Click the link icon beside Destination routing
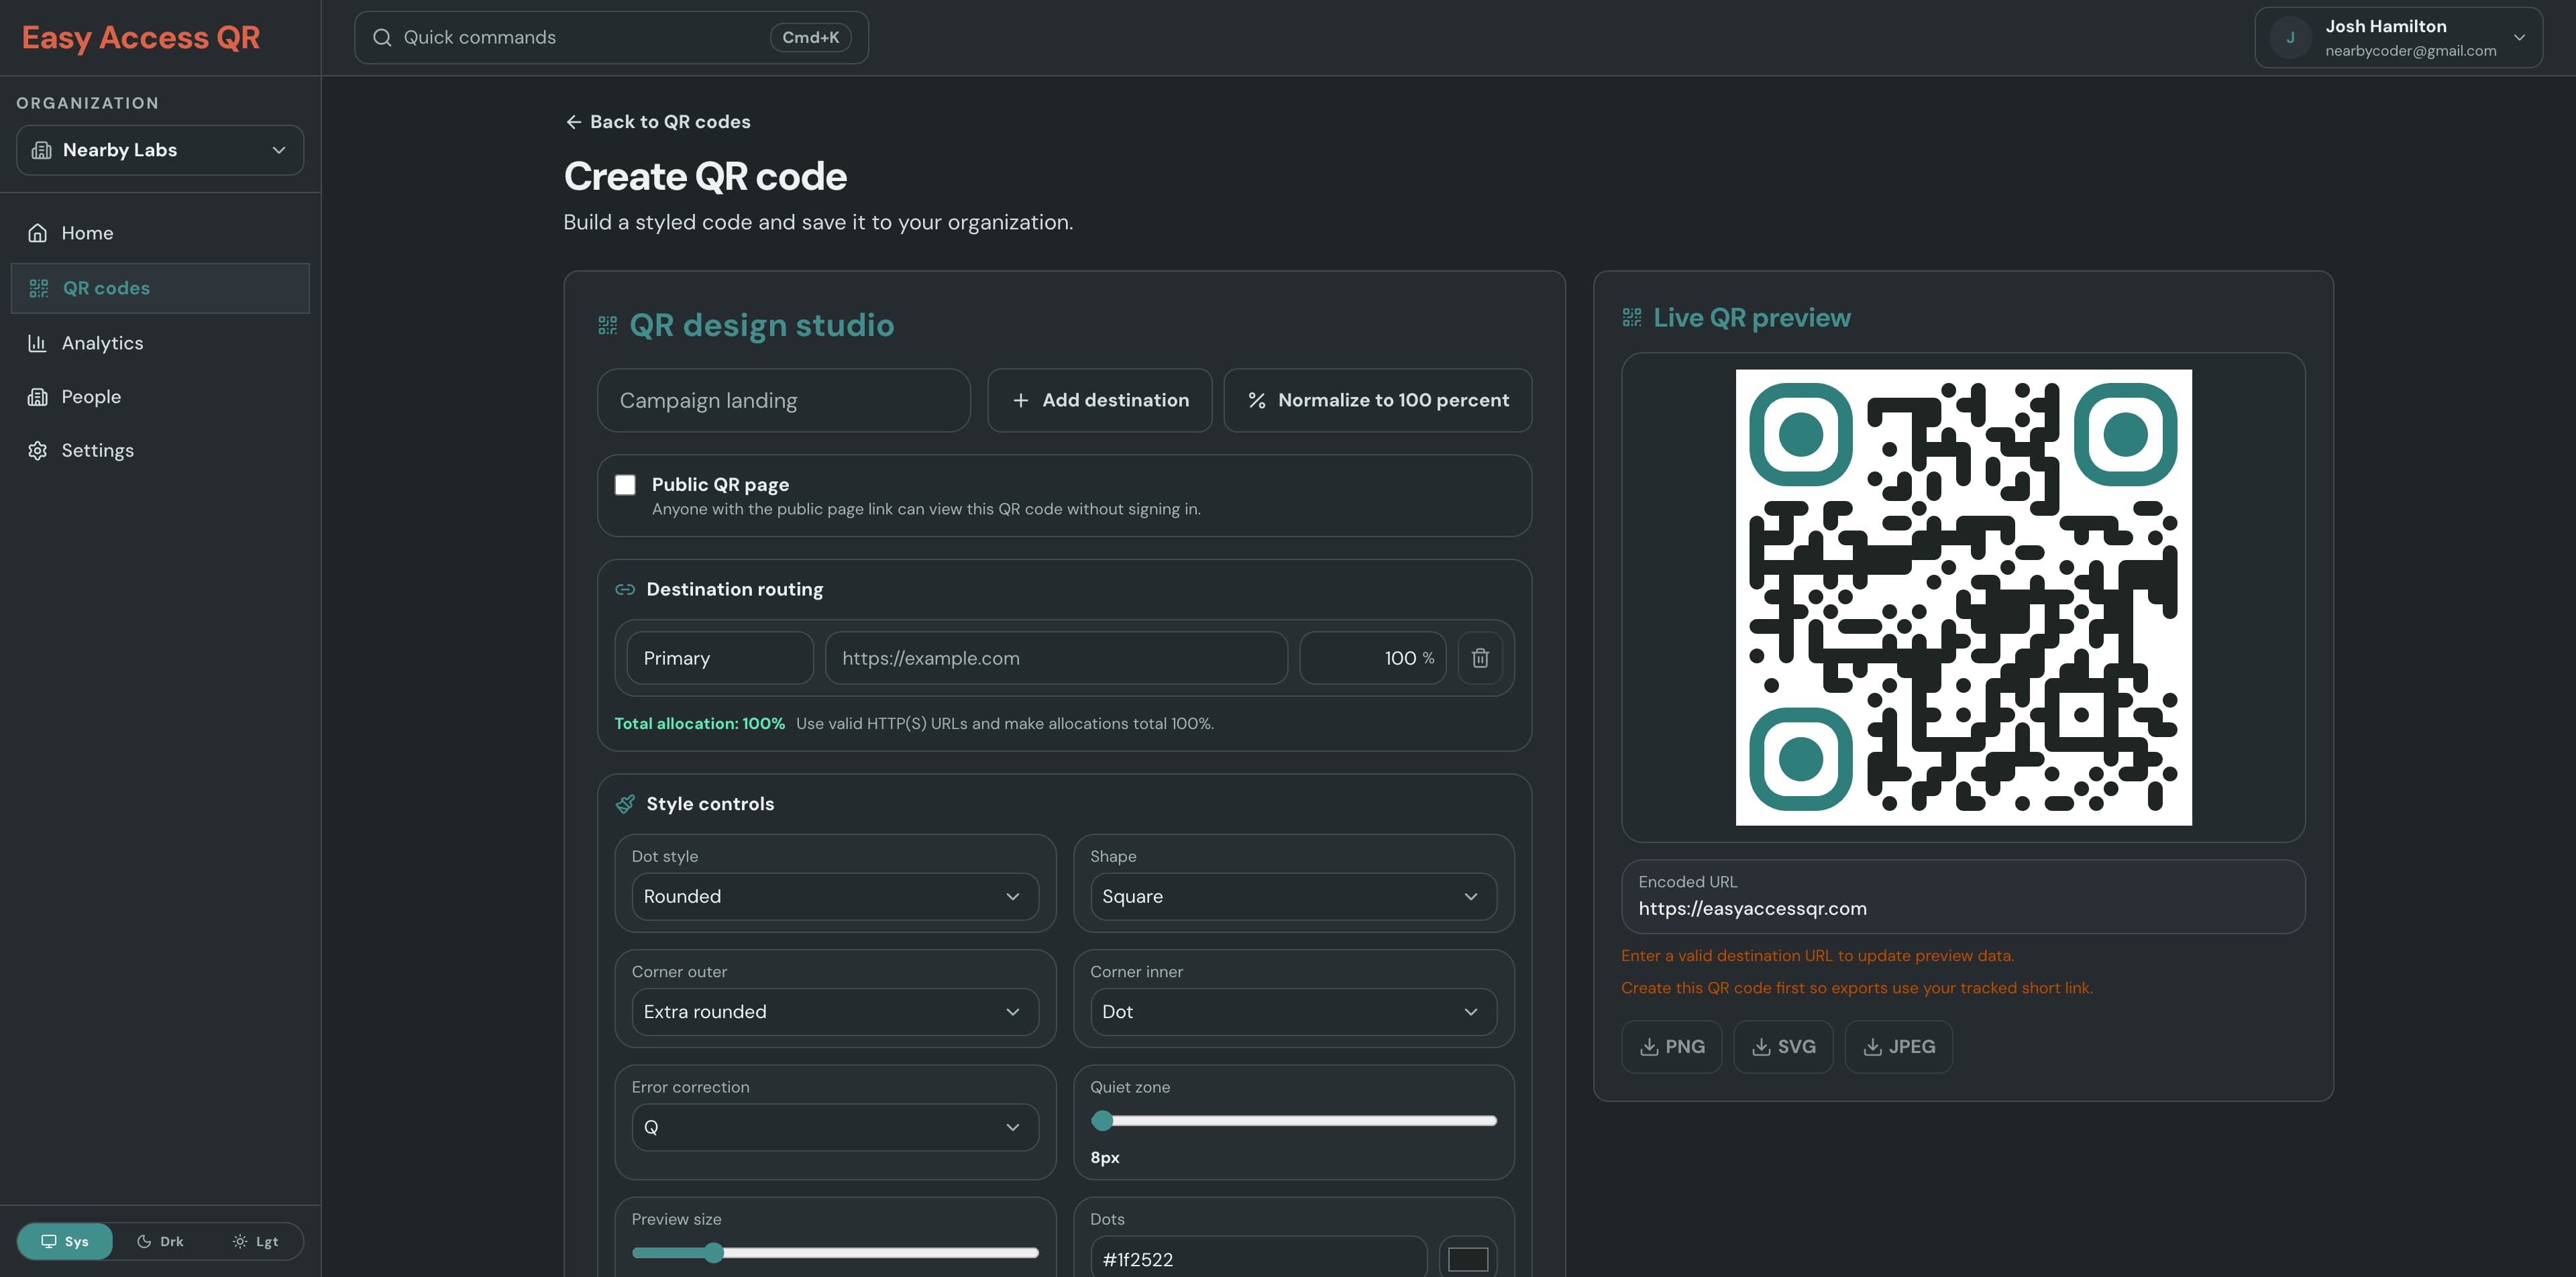This screenshot has width=2576, height=1277. click(625, 589)
